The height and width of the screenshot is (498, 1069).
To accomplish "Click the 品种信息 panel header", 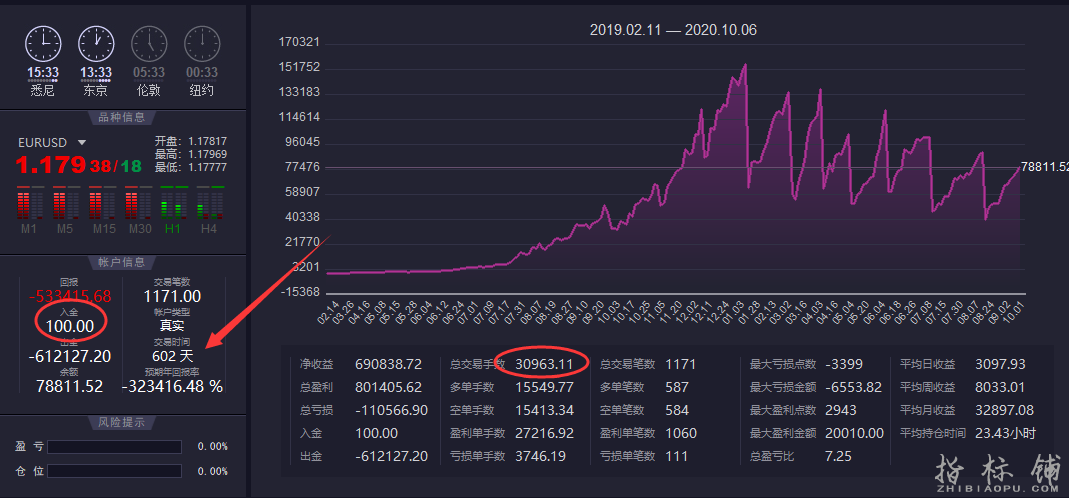I will 122,117.
